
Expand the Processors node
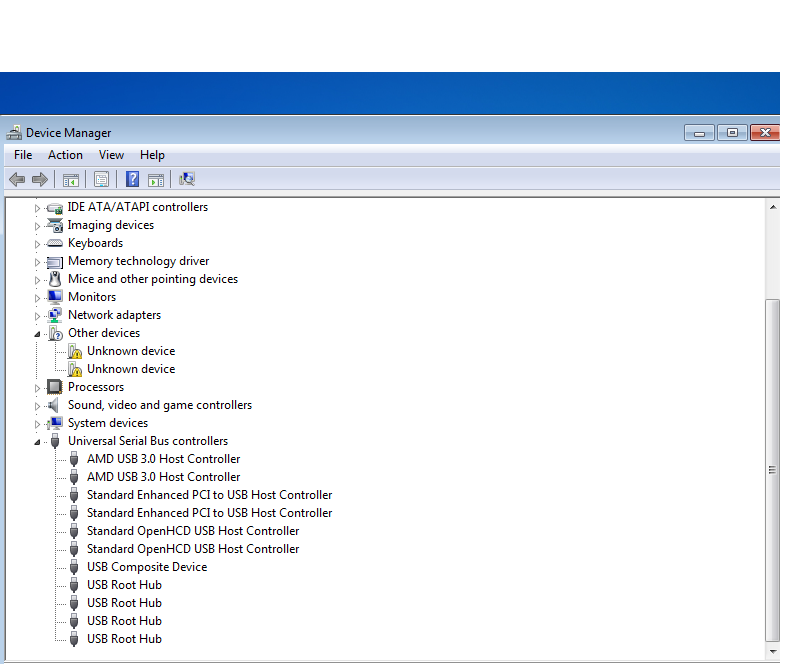pos(37,388)
